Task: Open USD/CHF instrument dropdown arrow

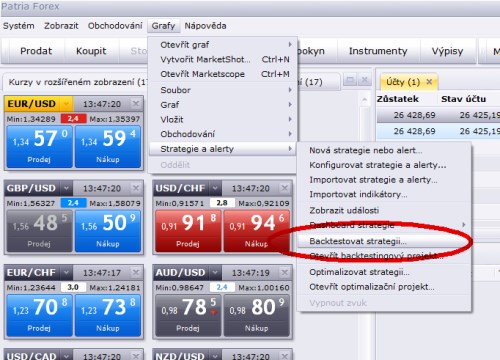Action: tap(215, 188)
